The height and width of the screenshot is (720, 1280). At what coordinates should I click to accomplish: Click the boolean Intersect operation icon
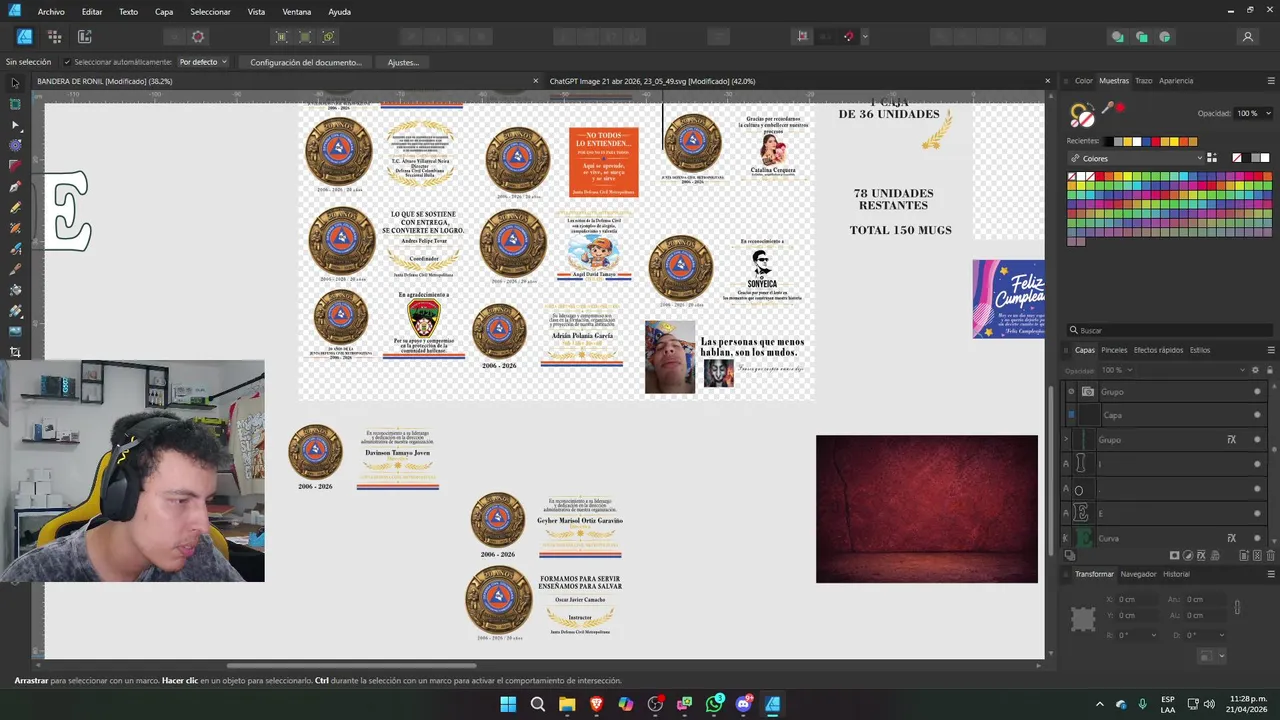989,37
